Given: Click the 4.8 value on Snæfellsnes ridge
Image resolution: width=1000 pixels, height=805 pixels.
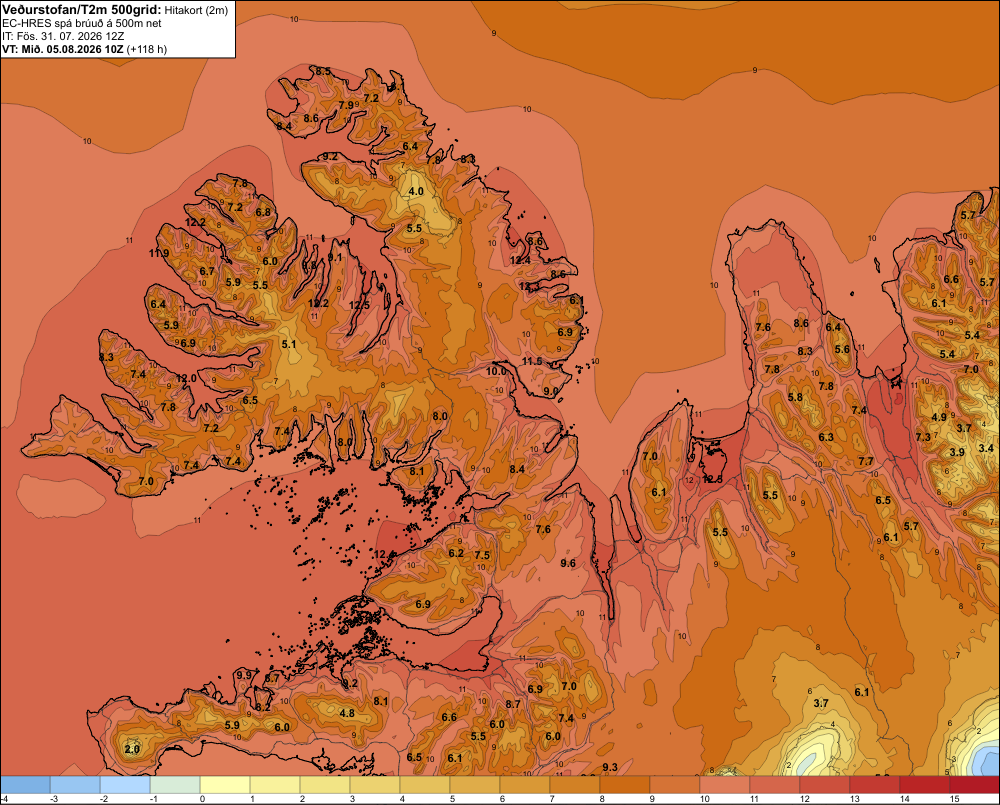Looking at the screenshot, I should coord(347,713).
